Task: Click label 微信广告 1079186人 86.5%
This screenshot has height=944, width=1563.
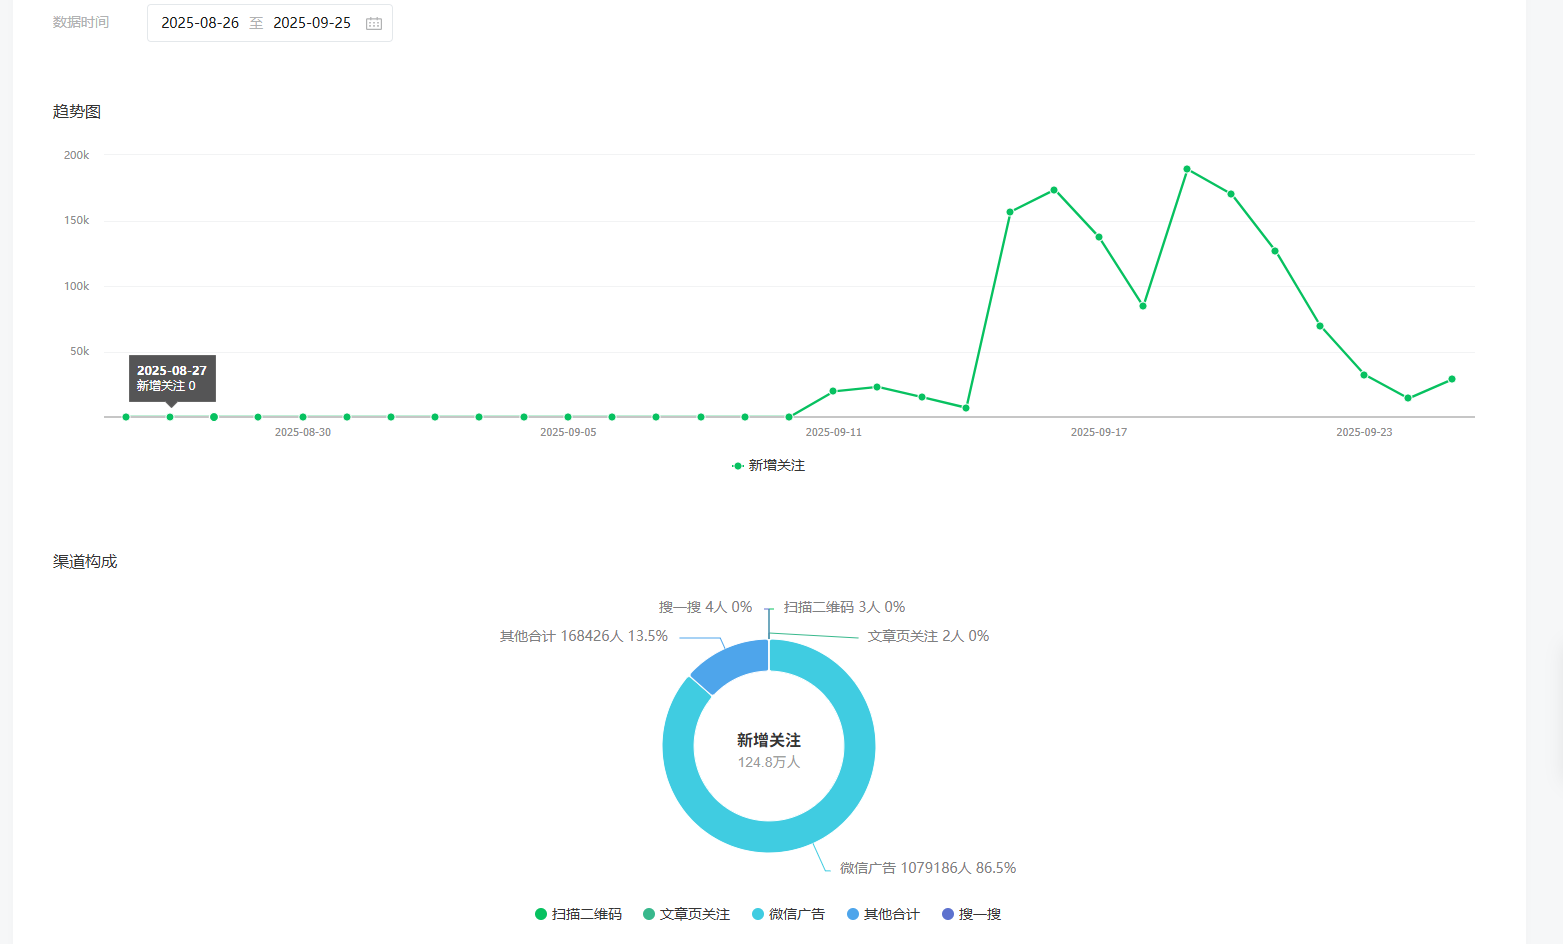Action: pyautogui.click(x=928, y=868)
